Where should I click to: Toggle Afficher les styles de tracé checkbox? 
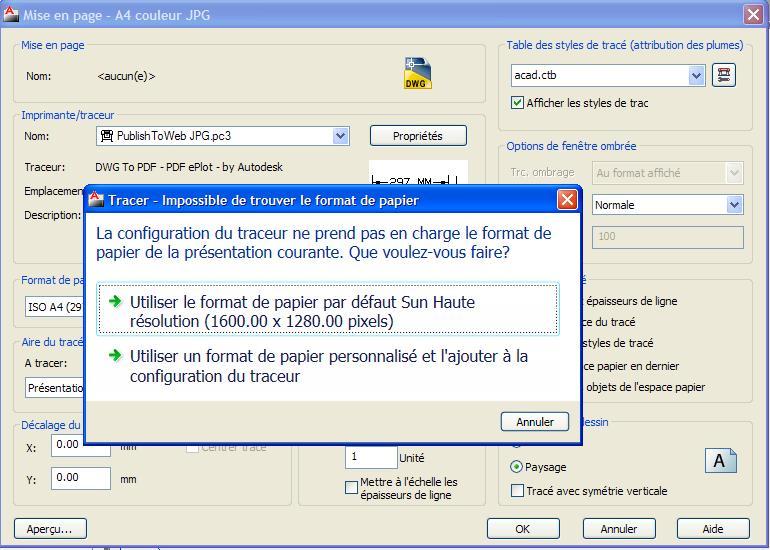coord(517,102)
